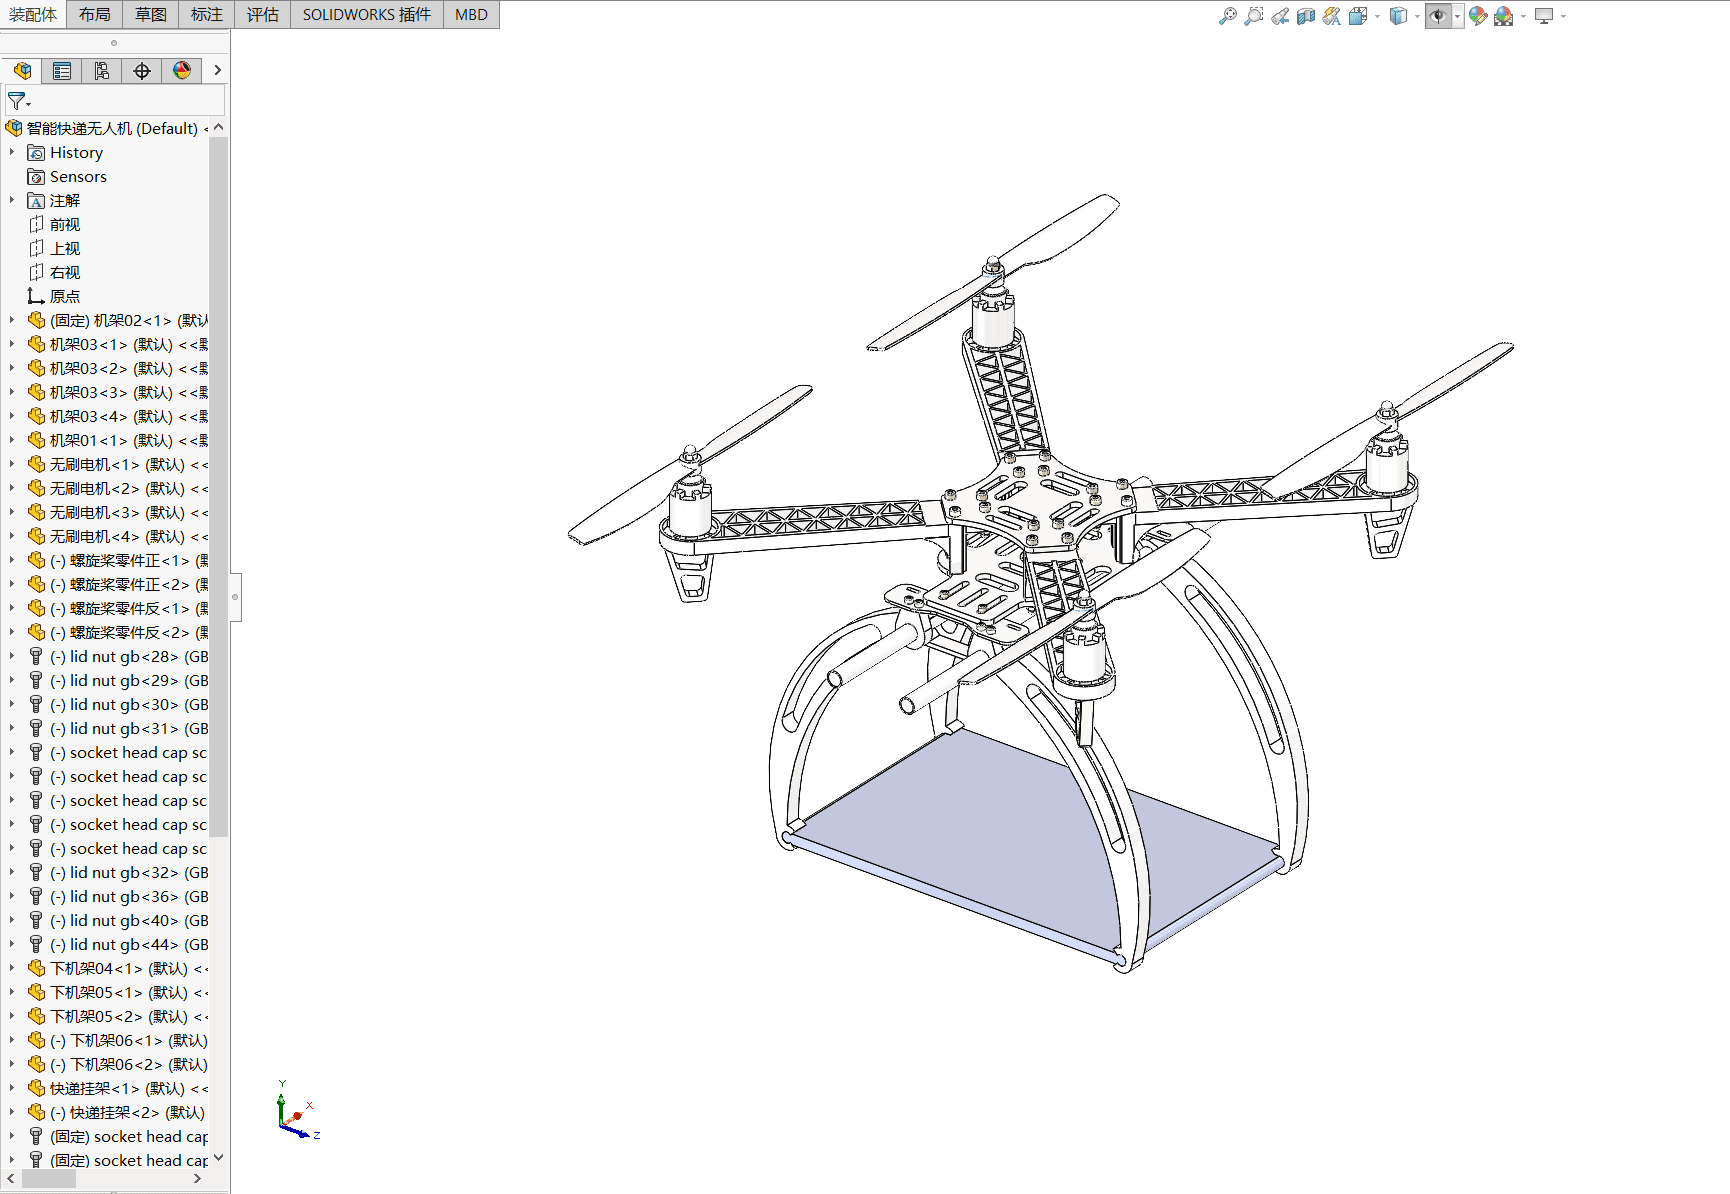
Task: Open the Display Style dropdown arrow
Action: pyautogui.click(x=1417, y=16)
